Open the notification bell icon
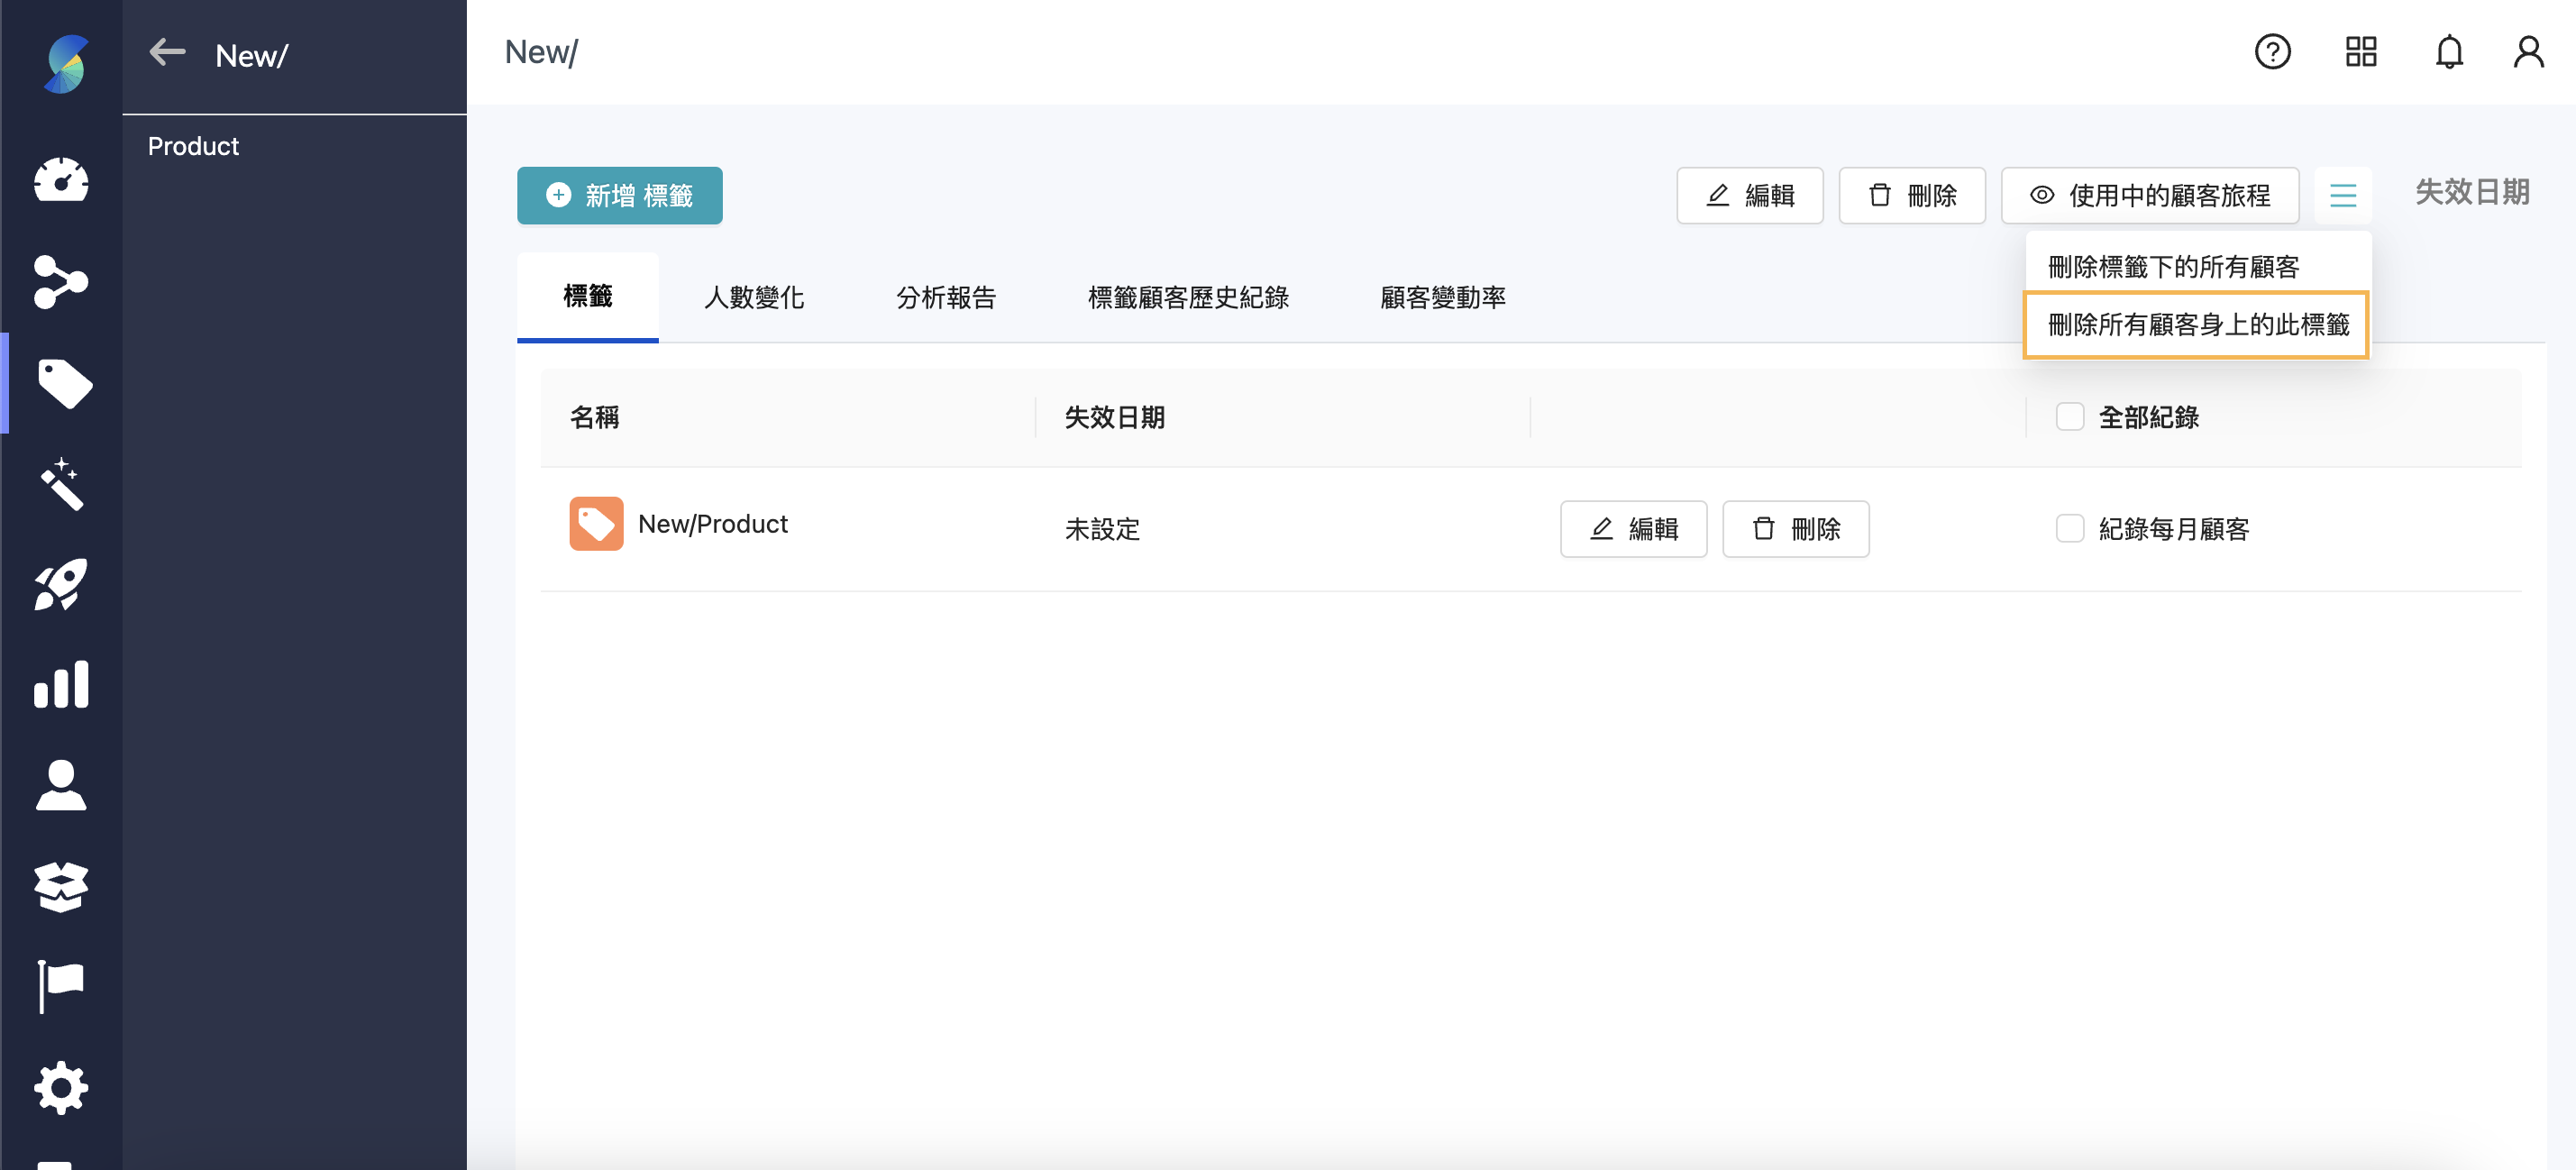 tap(2449, 51)
